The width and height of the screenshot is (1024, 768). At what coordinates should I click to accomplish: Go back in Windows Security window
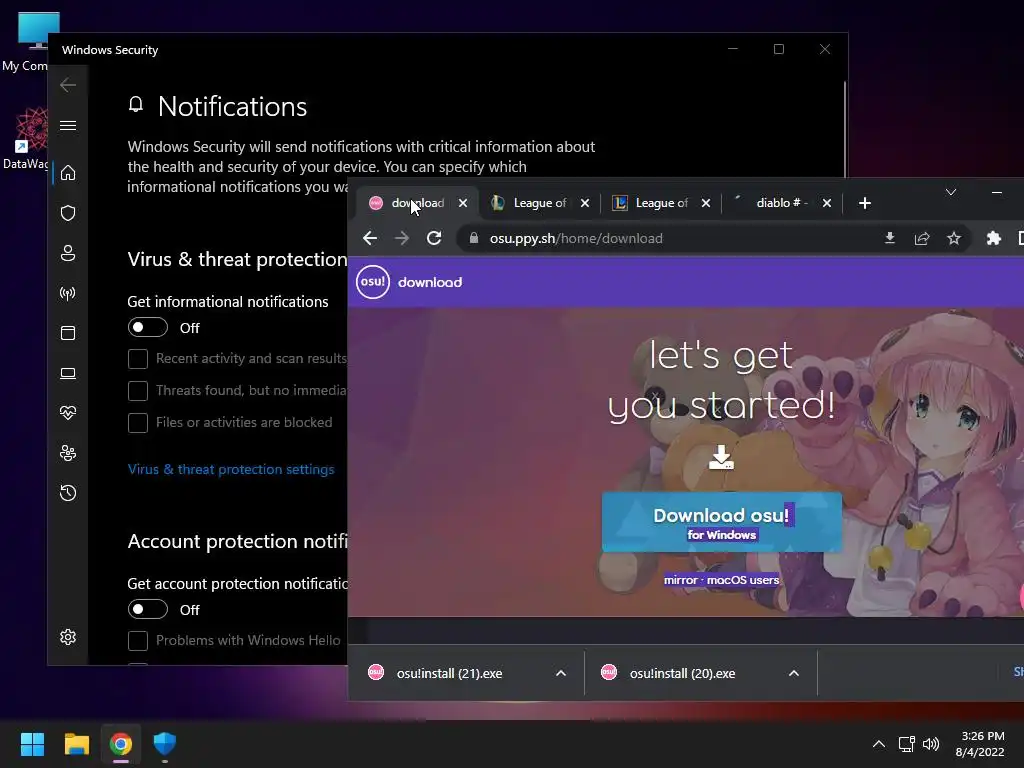68,85
